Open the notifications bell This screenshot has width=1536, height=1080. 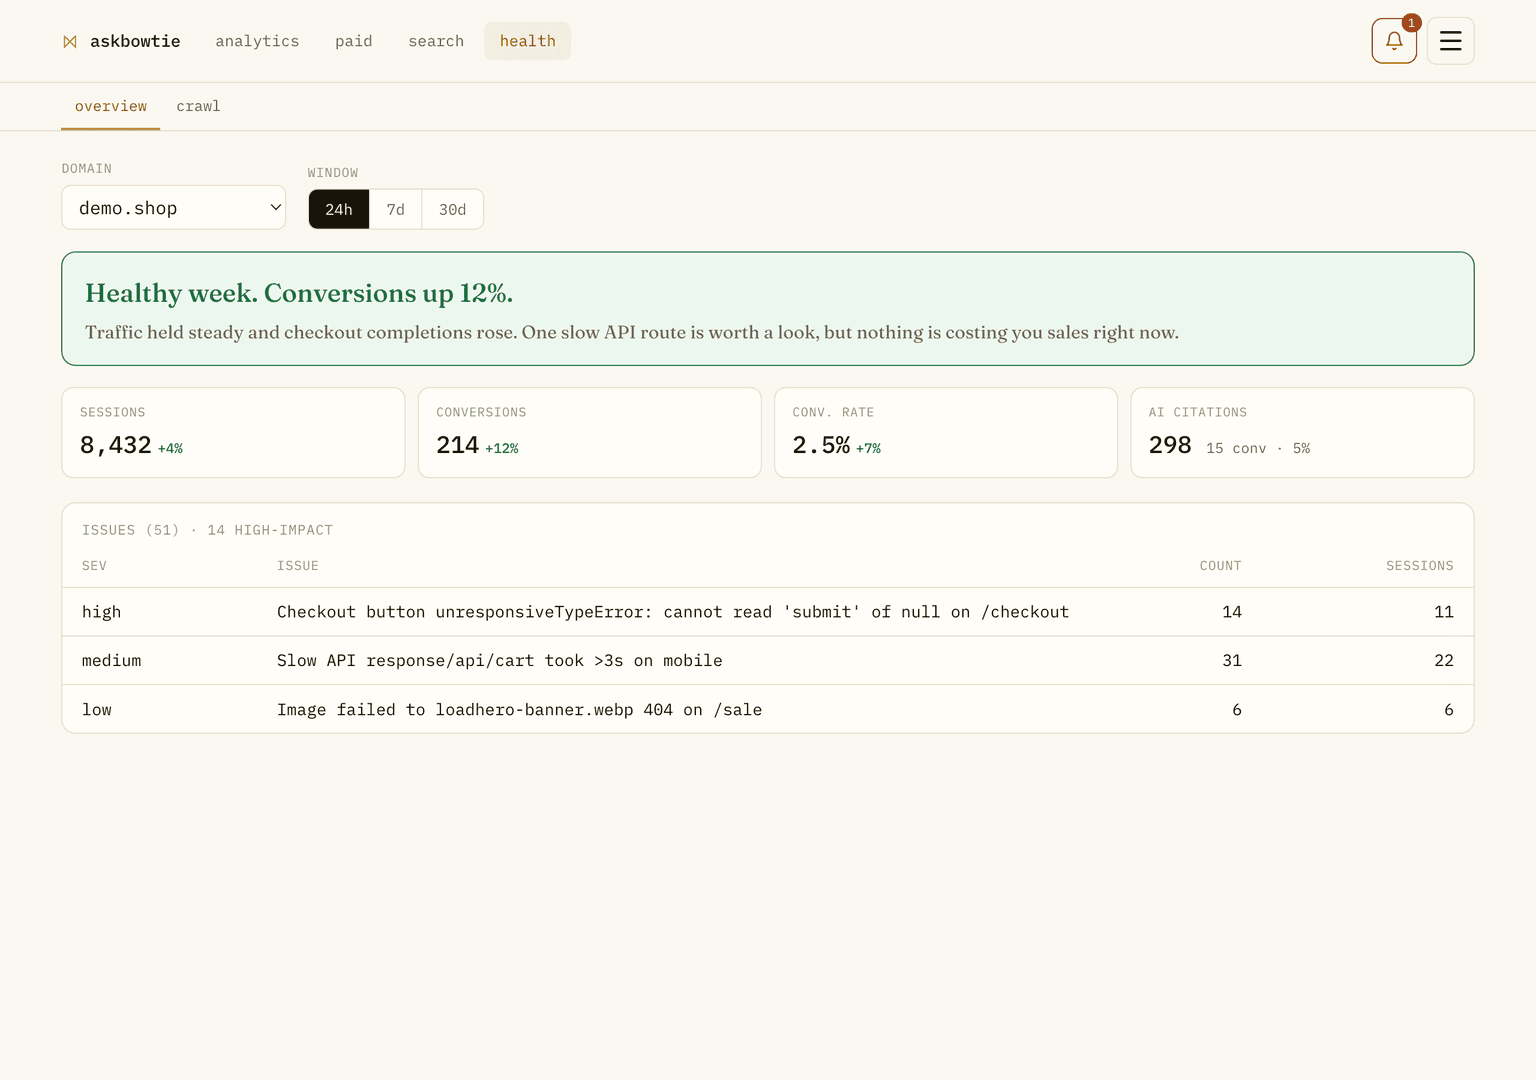point(1394,41)
